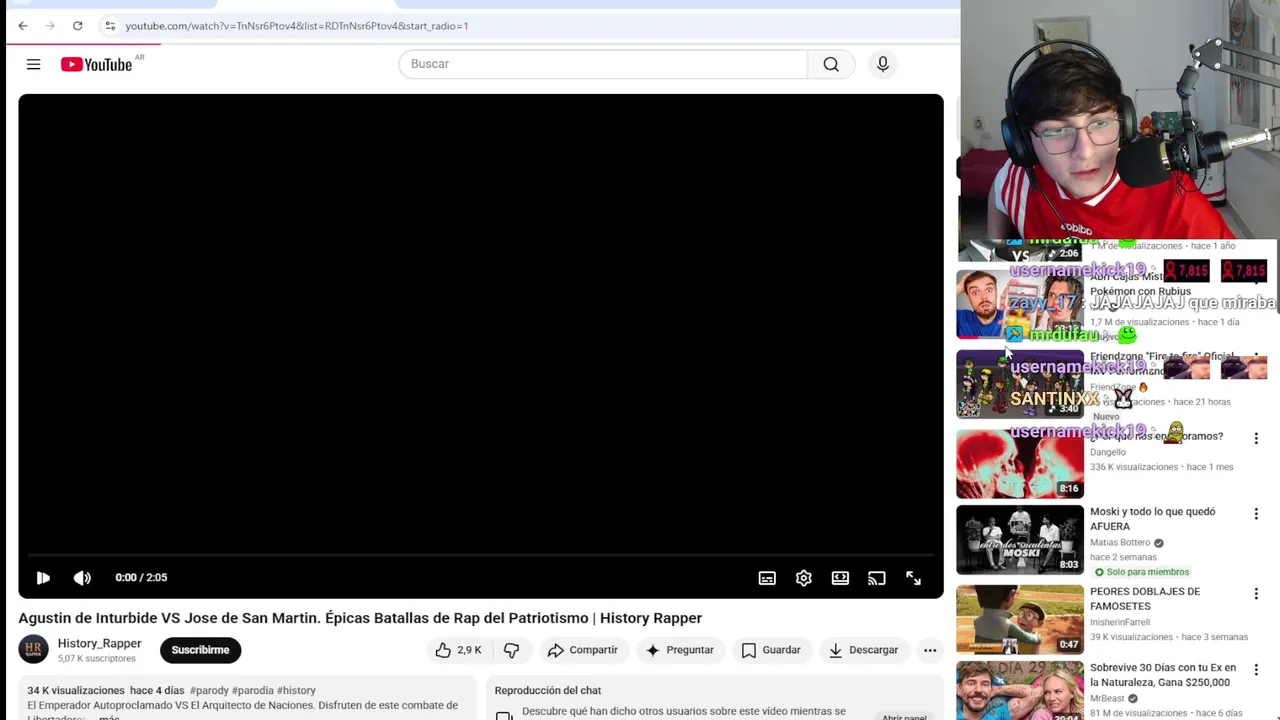Toggle subtitles on the player
1280x720 pixels.
(767, 578)
